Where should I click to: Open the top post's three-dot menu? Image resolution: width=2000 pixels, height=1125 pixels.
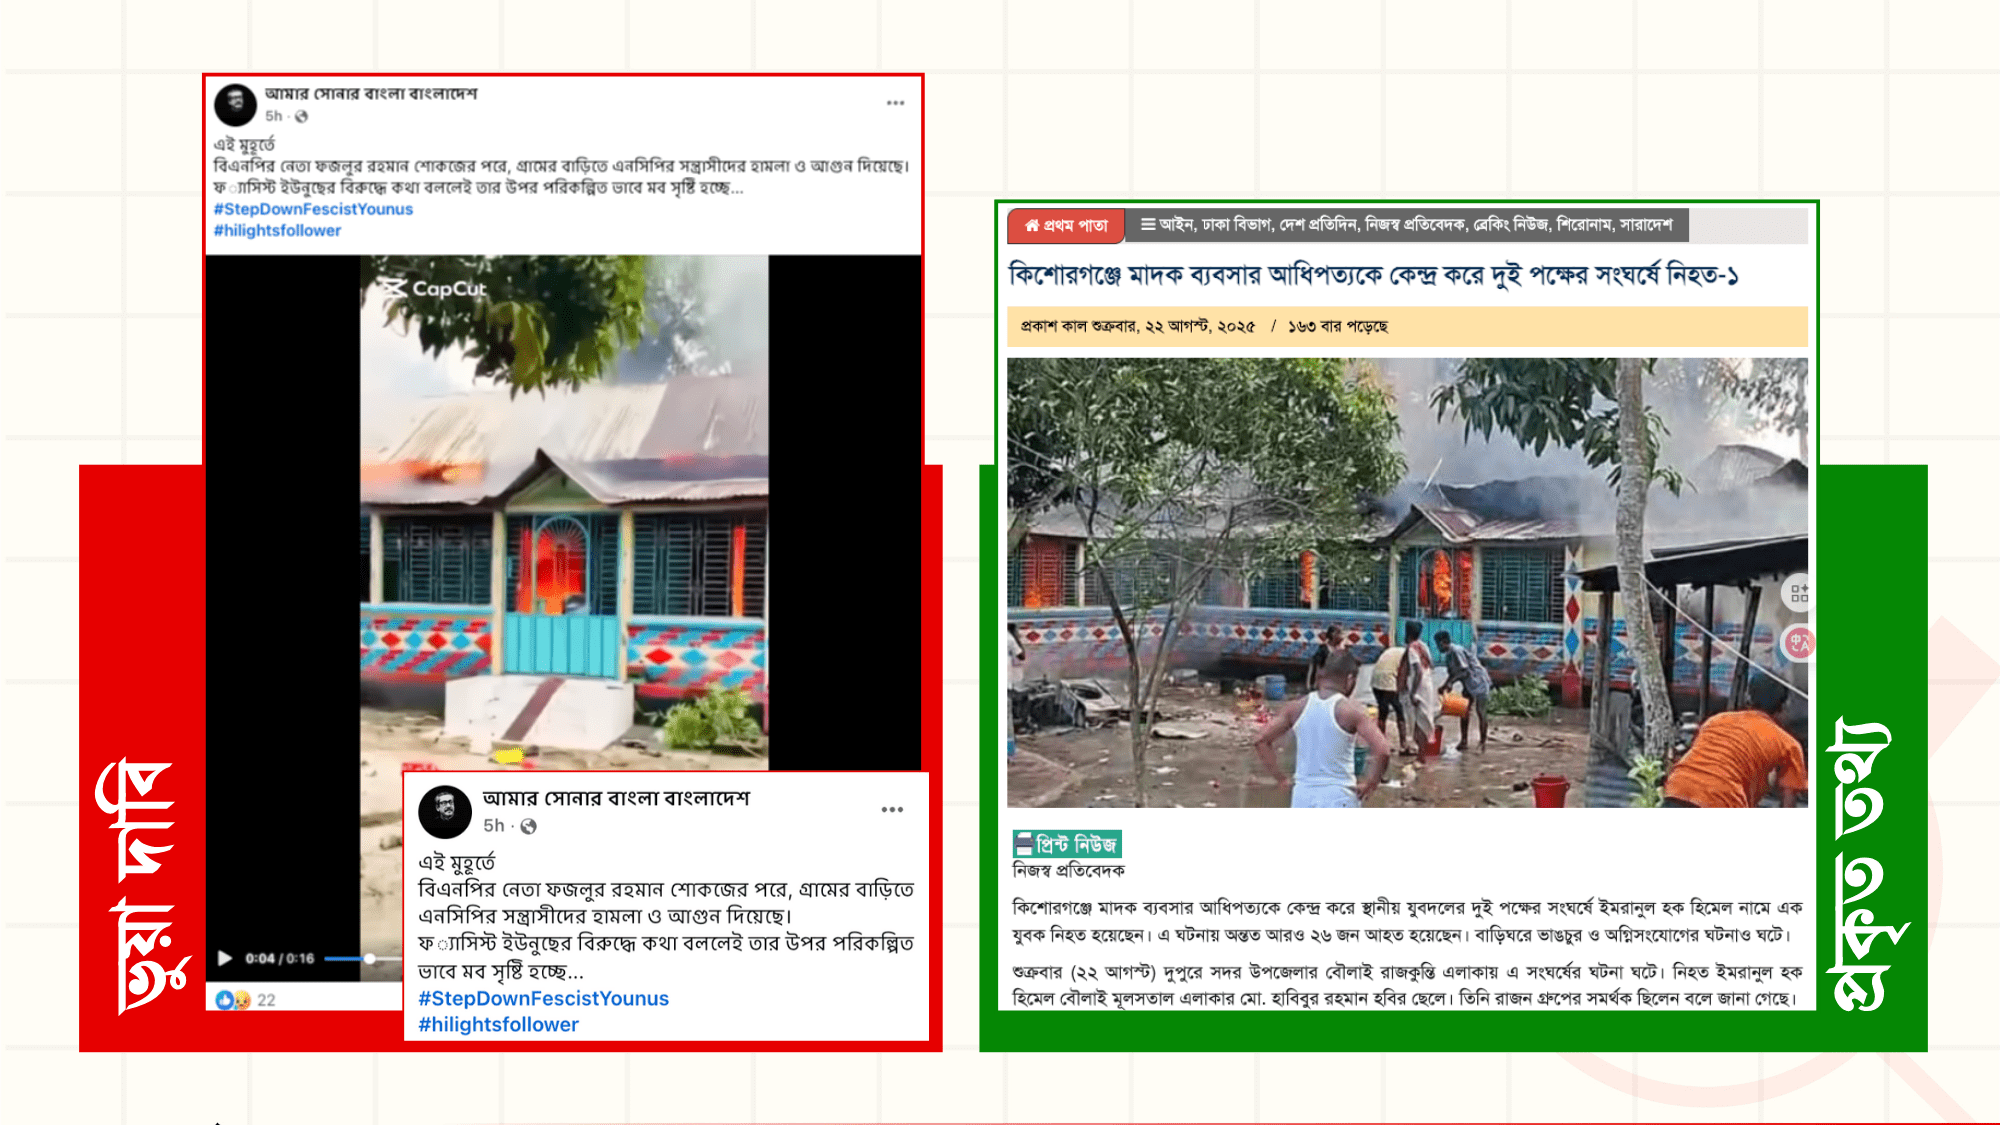pyautogui.click(x=895, y=103)
